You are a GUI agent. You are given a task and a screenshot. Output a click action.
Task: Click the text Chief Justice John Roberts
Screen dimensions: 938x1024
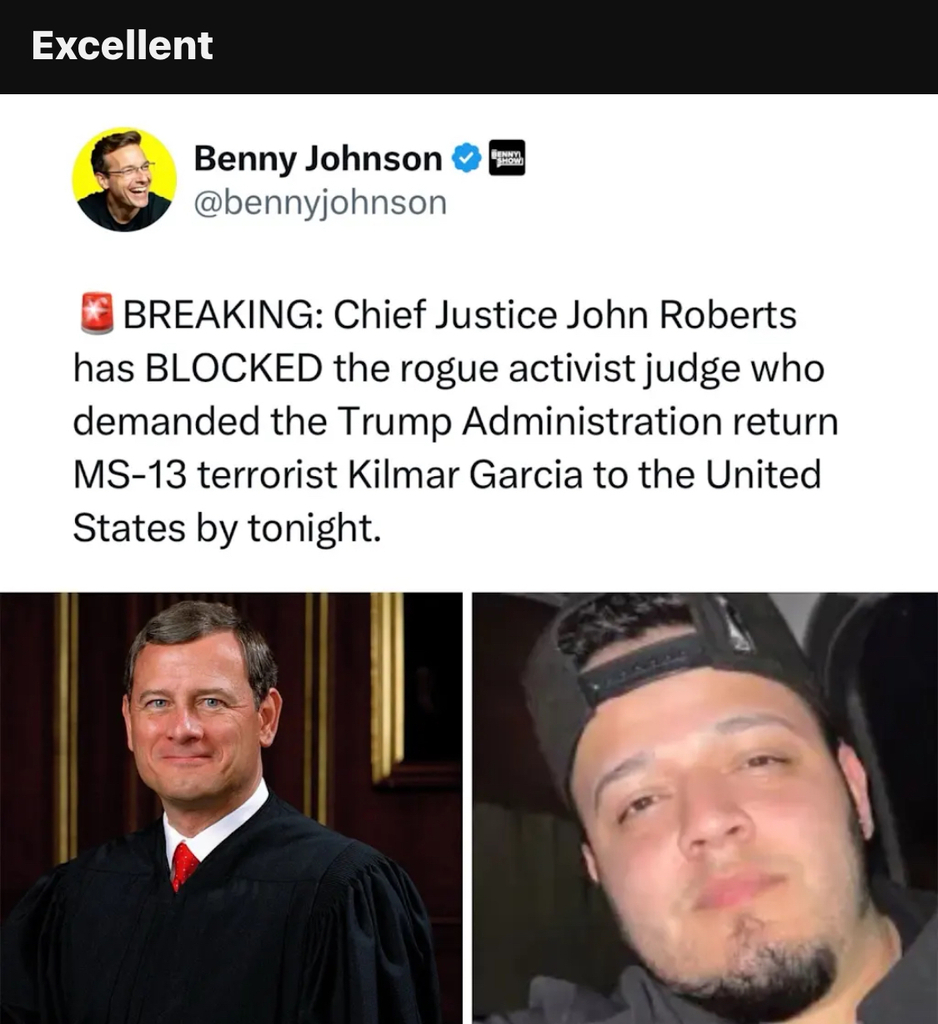tap(565, 315)
